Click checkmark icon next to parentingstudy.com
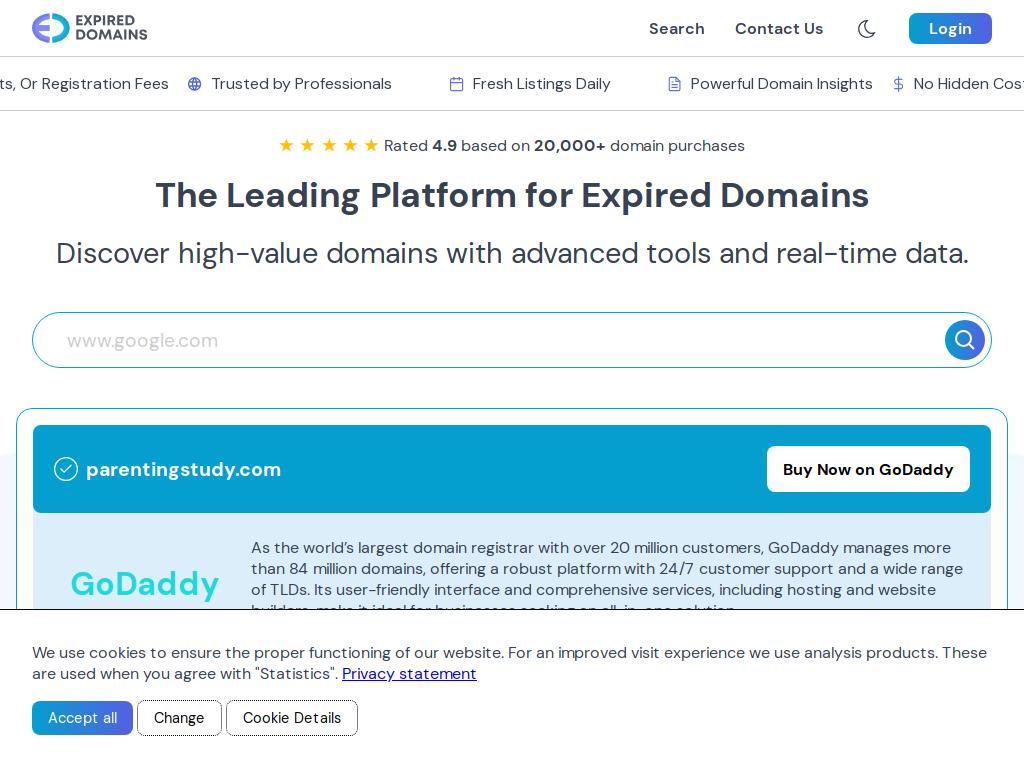Viewport: 1024px width, 768px height. [x=65, y=469]
